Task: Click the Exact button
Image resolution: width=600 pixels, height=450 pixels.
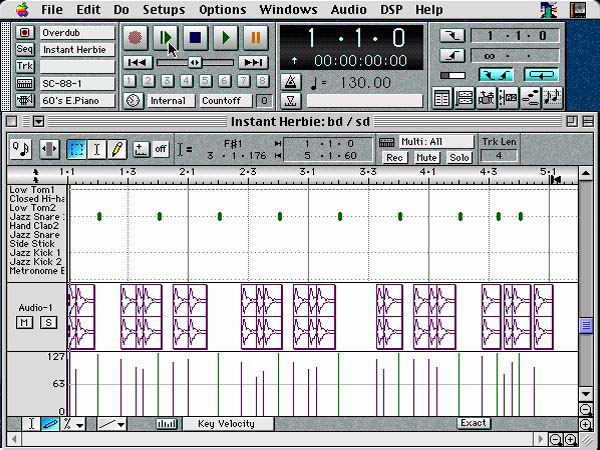Action: pyautogui.click(x=473, y=423)
